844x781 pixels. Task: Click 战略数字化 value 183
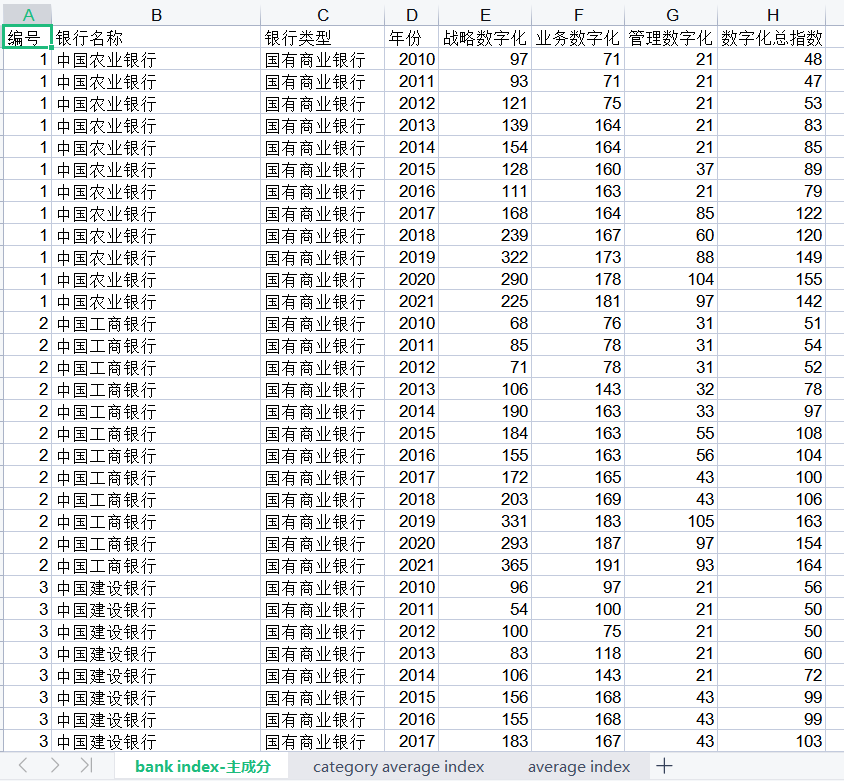[x=485, y=742]
